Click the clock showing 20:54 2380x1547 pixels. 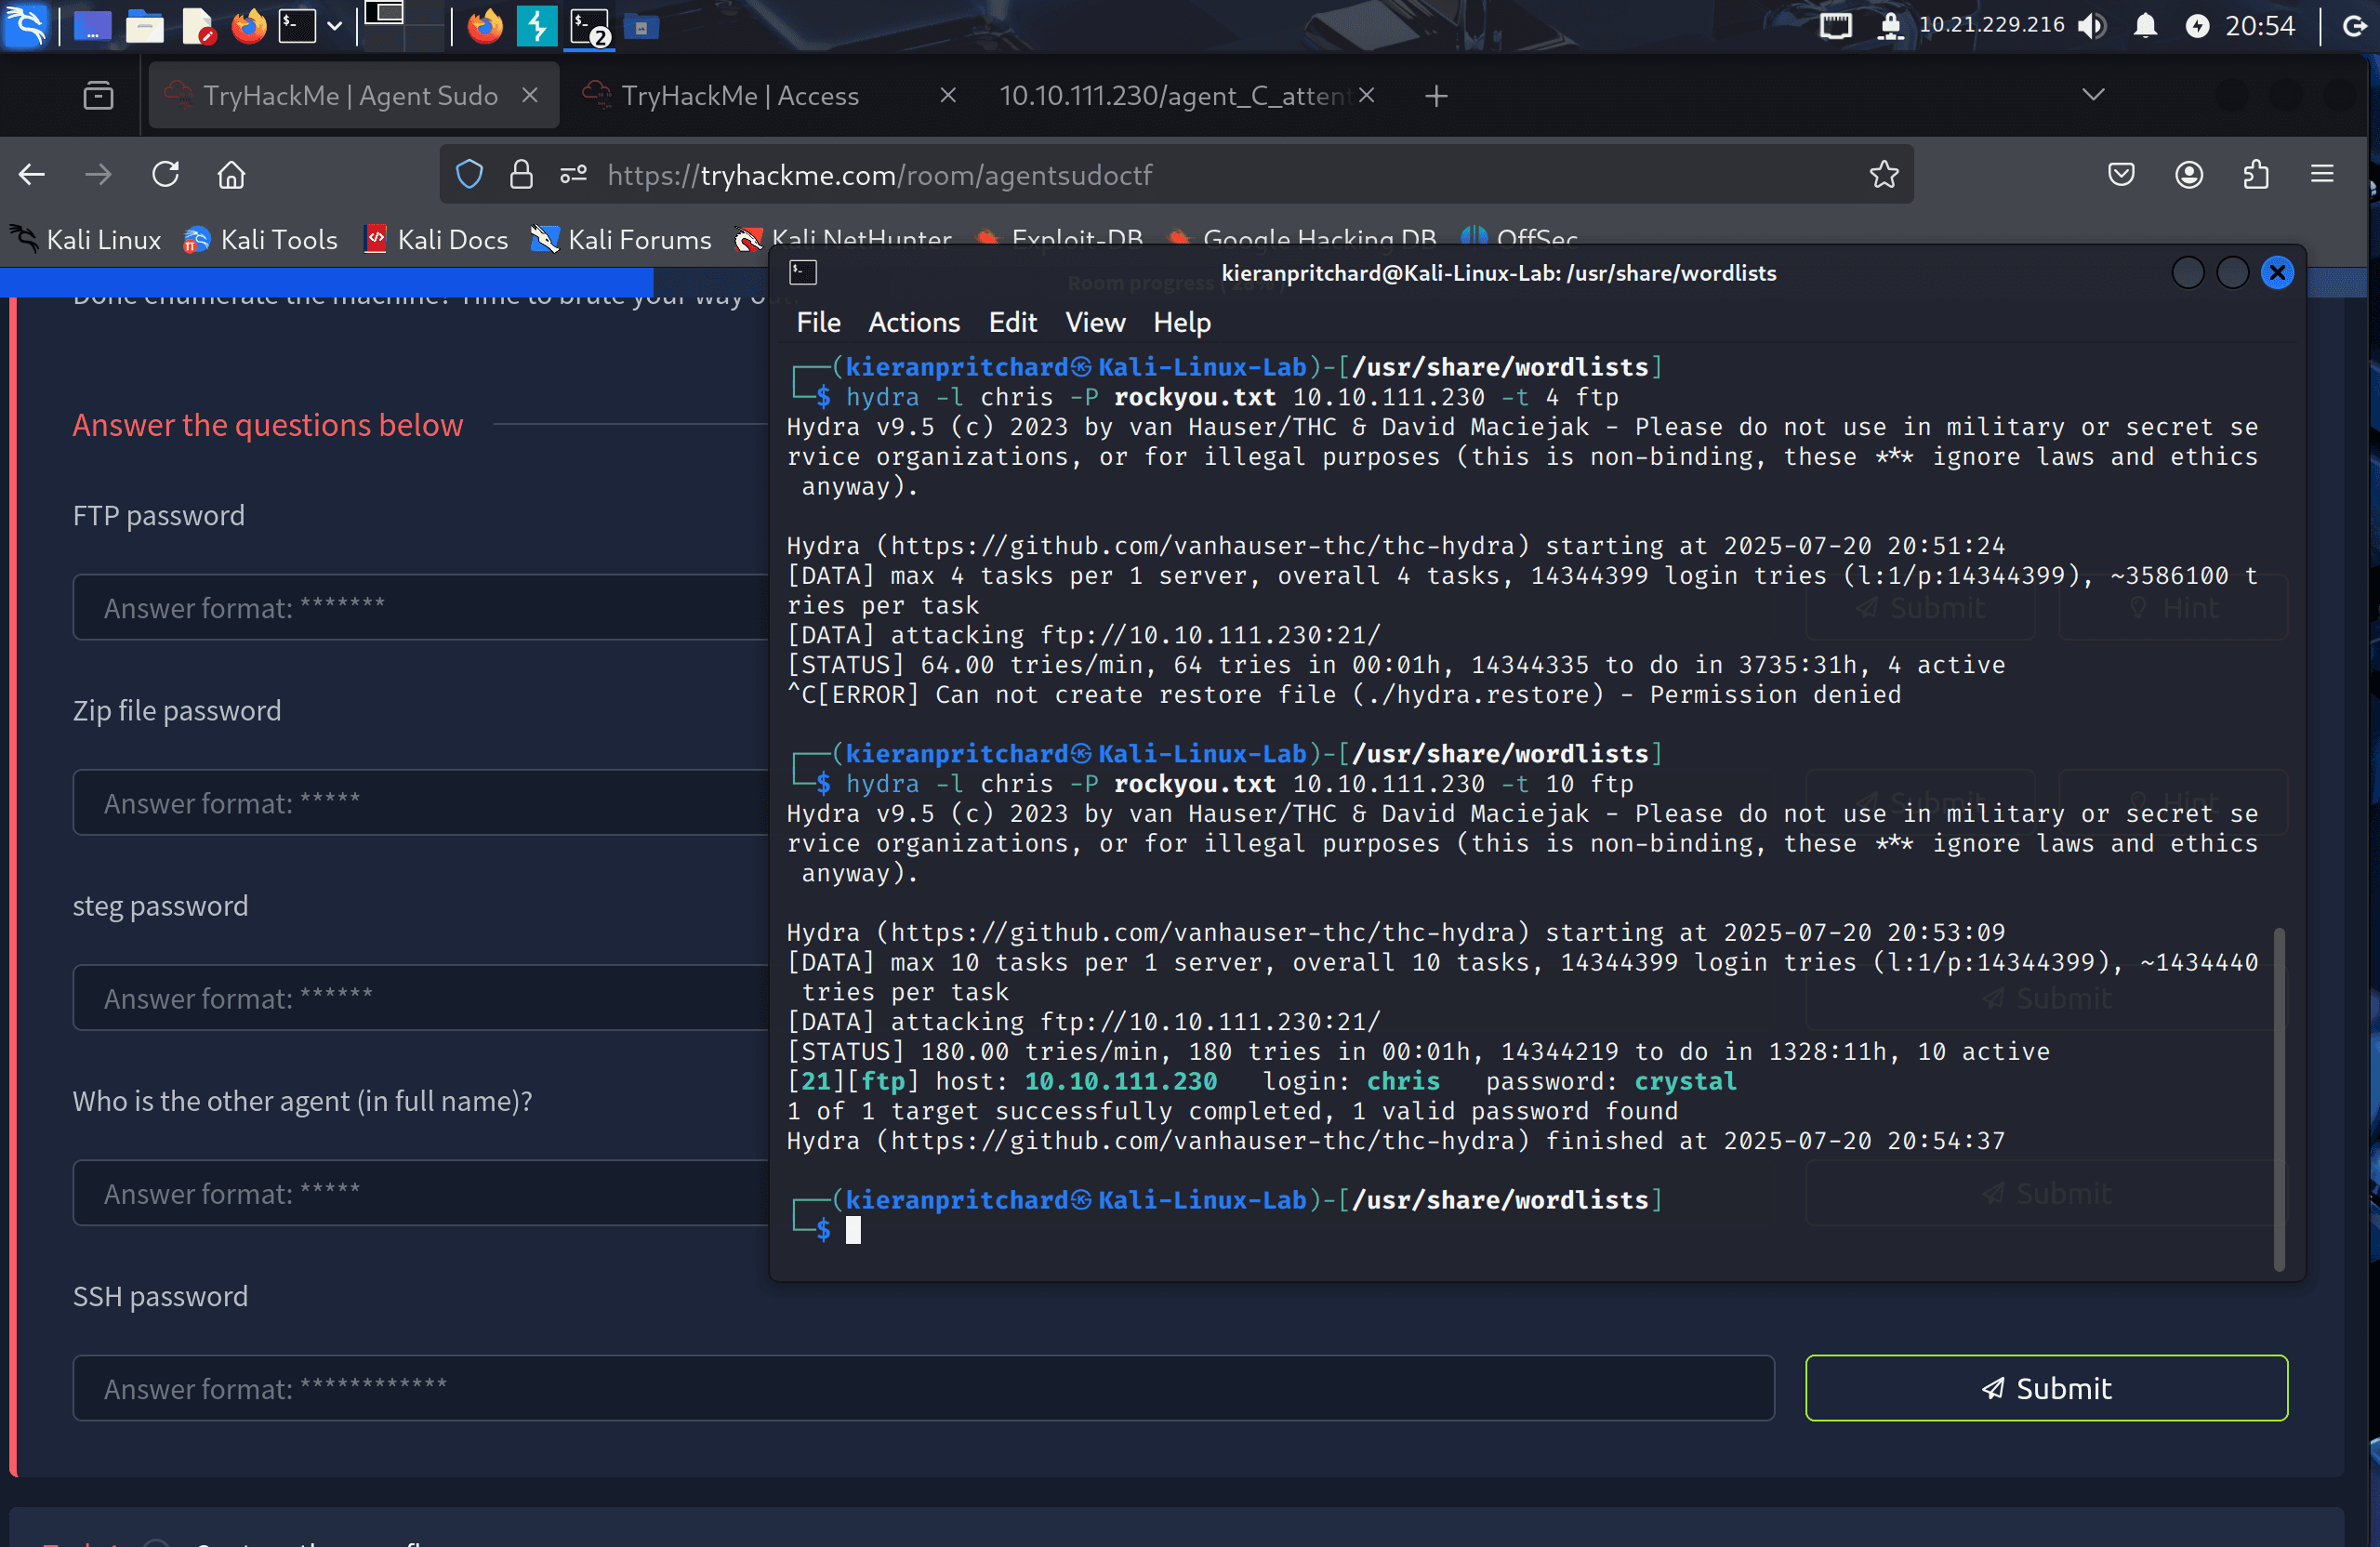[2259, 26]
